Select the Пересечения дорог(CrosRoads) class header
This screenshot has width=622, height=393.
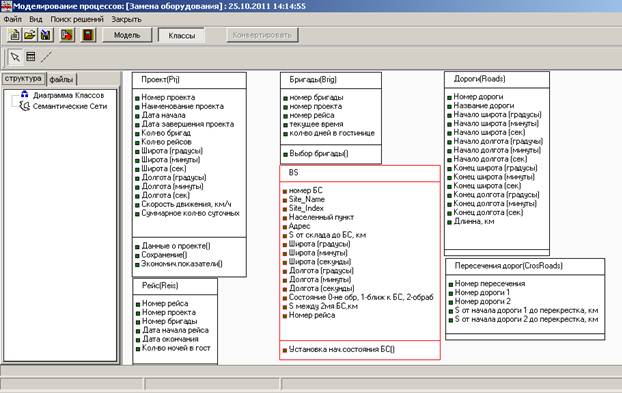coord(525,266)
